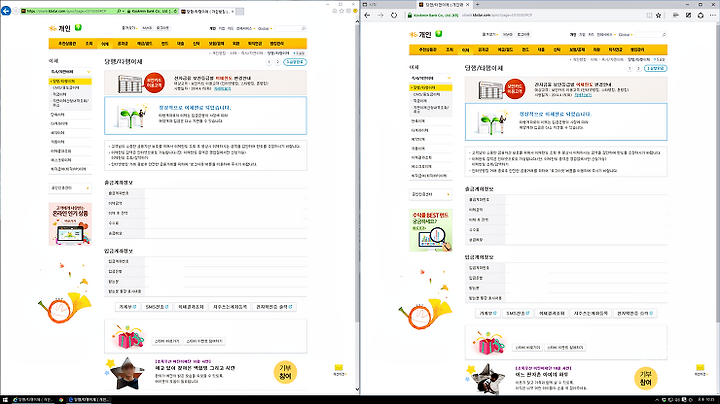
Task: Go forward in Internet Explorer window
Action: click(16, 11)
